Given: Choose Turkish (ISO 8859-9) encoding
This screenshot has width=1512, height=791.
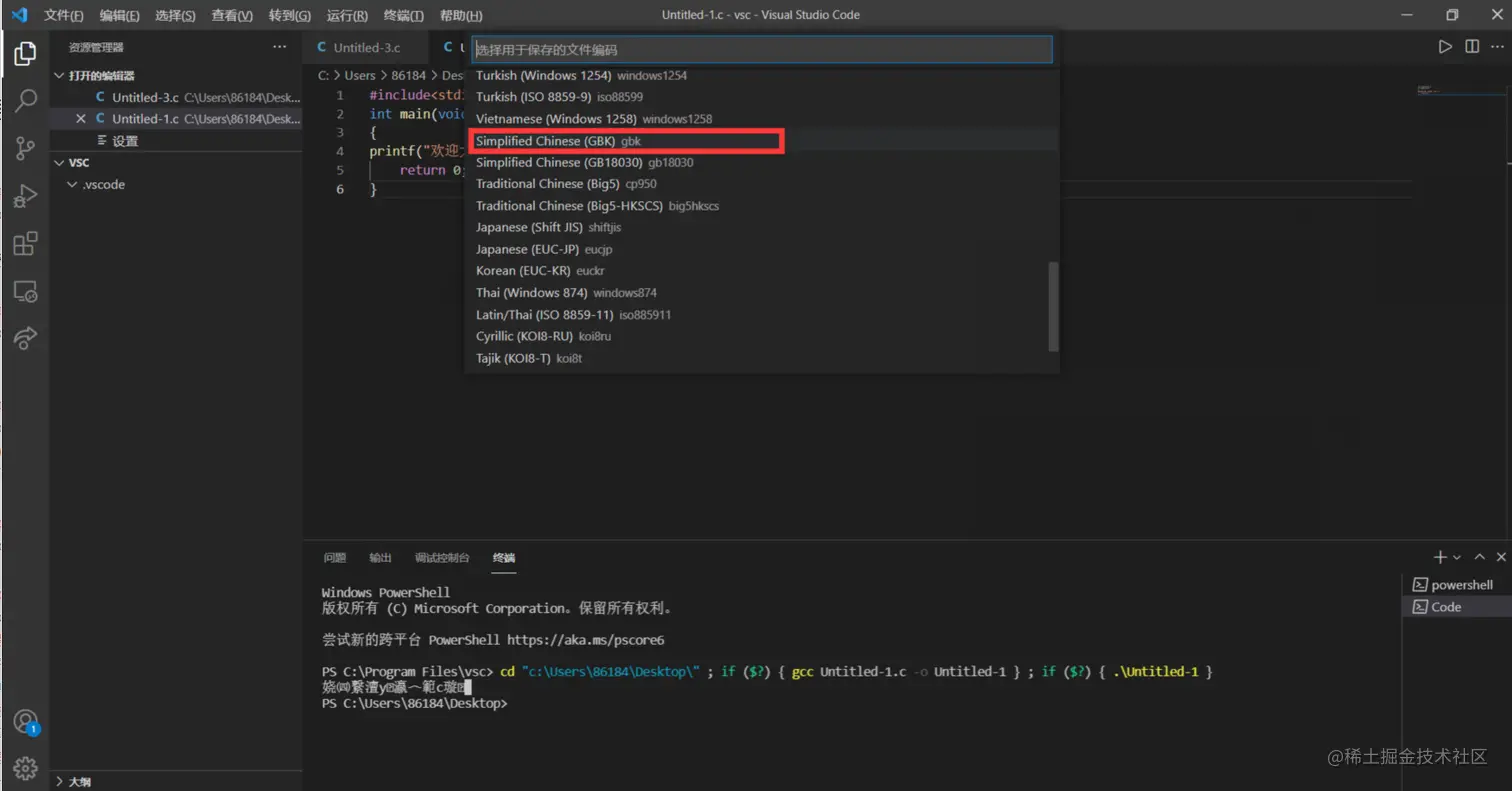Looking at the screenshot, I should 762,97.
